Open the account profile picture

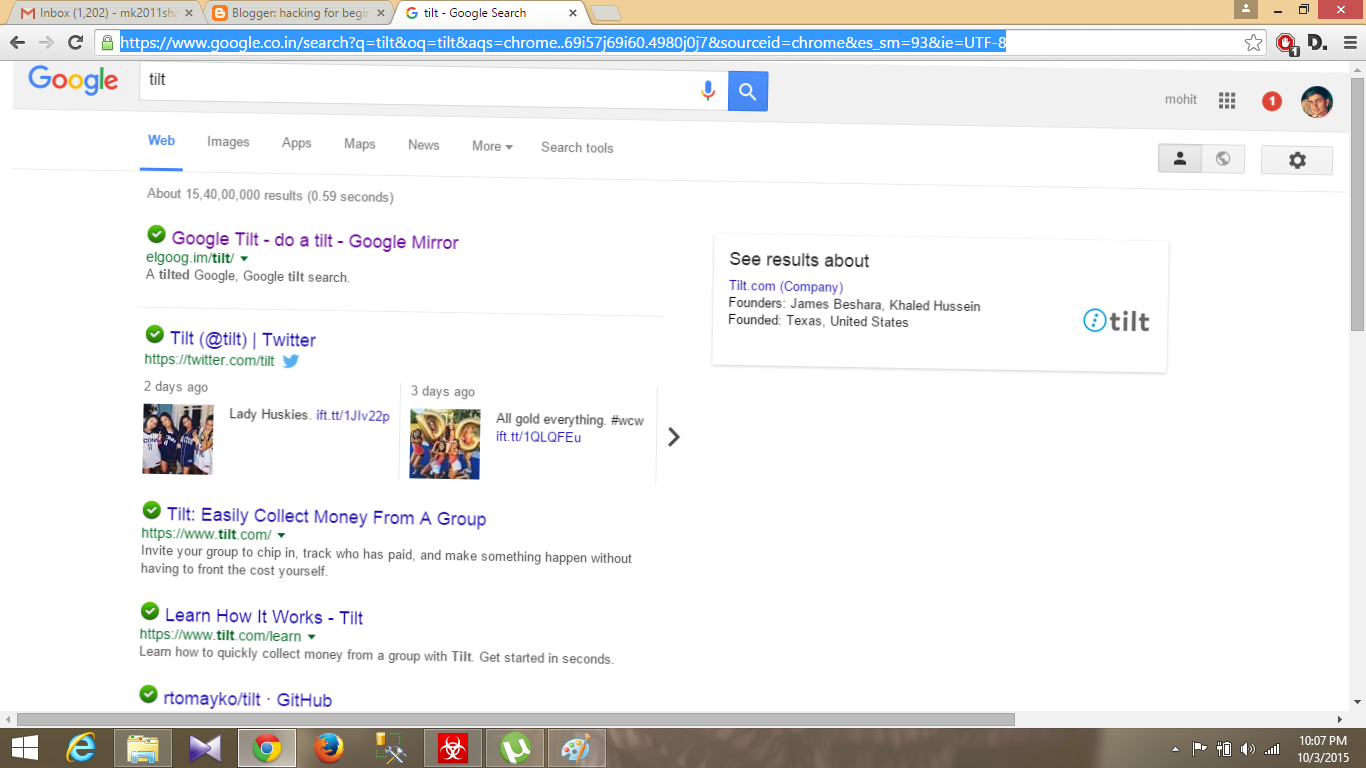[1316, 101]
